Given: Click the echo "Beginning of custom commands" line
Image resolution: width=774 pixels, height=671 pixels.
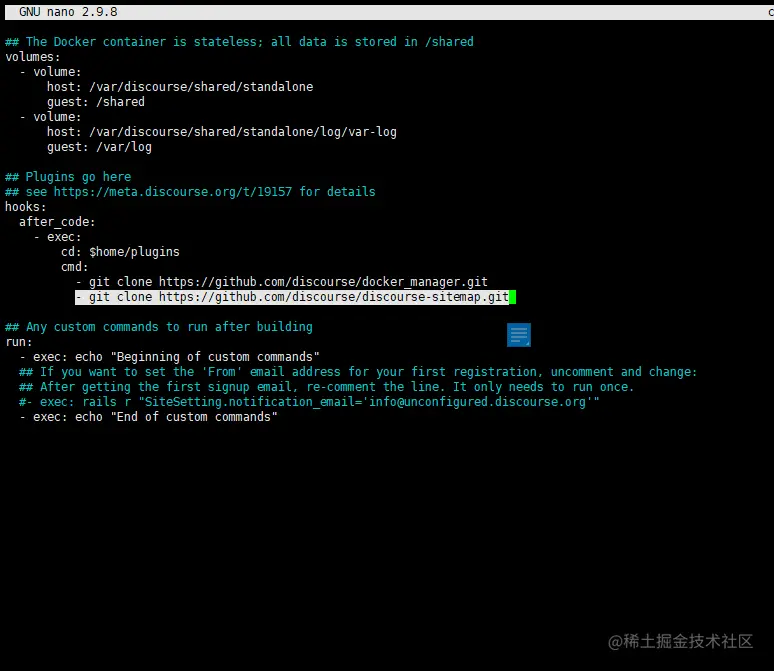Looking at the screenshot, I should [169, 357].
